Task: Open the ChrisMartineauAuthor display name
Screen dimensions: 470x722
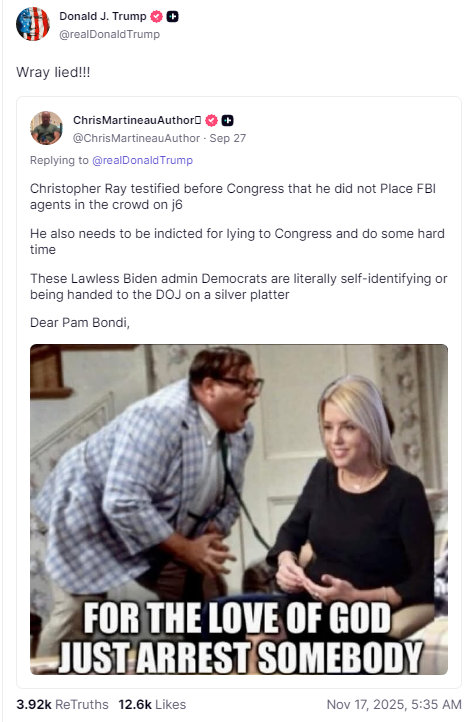Action: coord(137,120)
